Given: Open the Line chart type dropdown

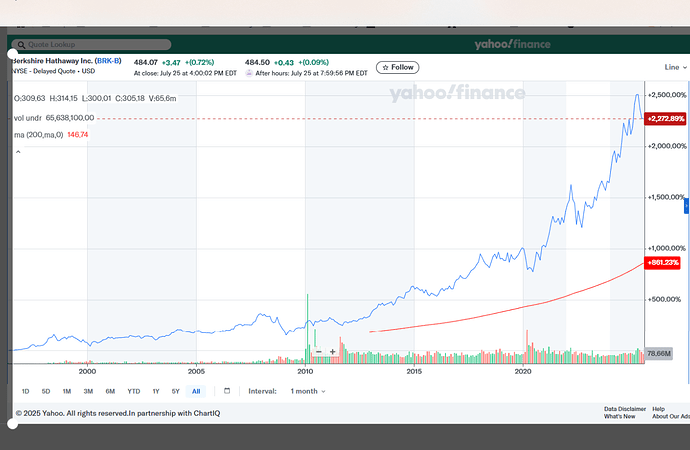Looking at the screenshot, I should [675, 67].
